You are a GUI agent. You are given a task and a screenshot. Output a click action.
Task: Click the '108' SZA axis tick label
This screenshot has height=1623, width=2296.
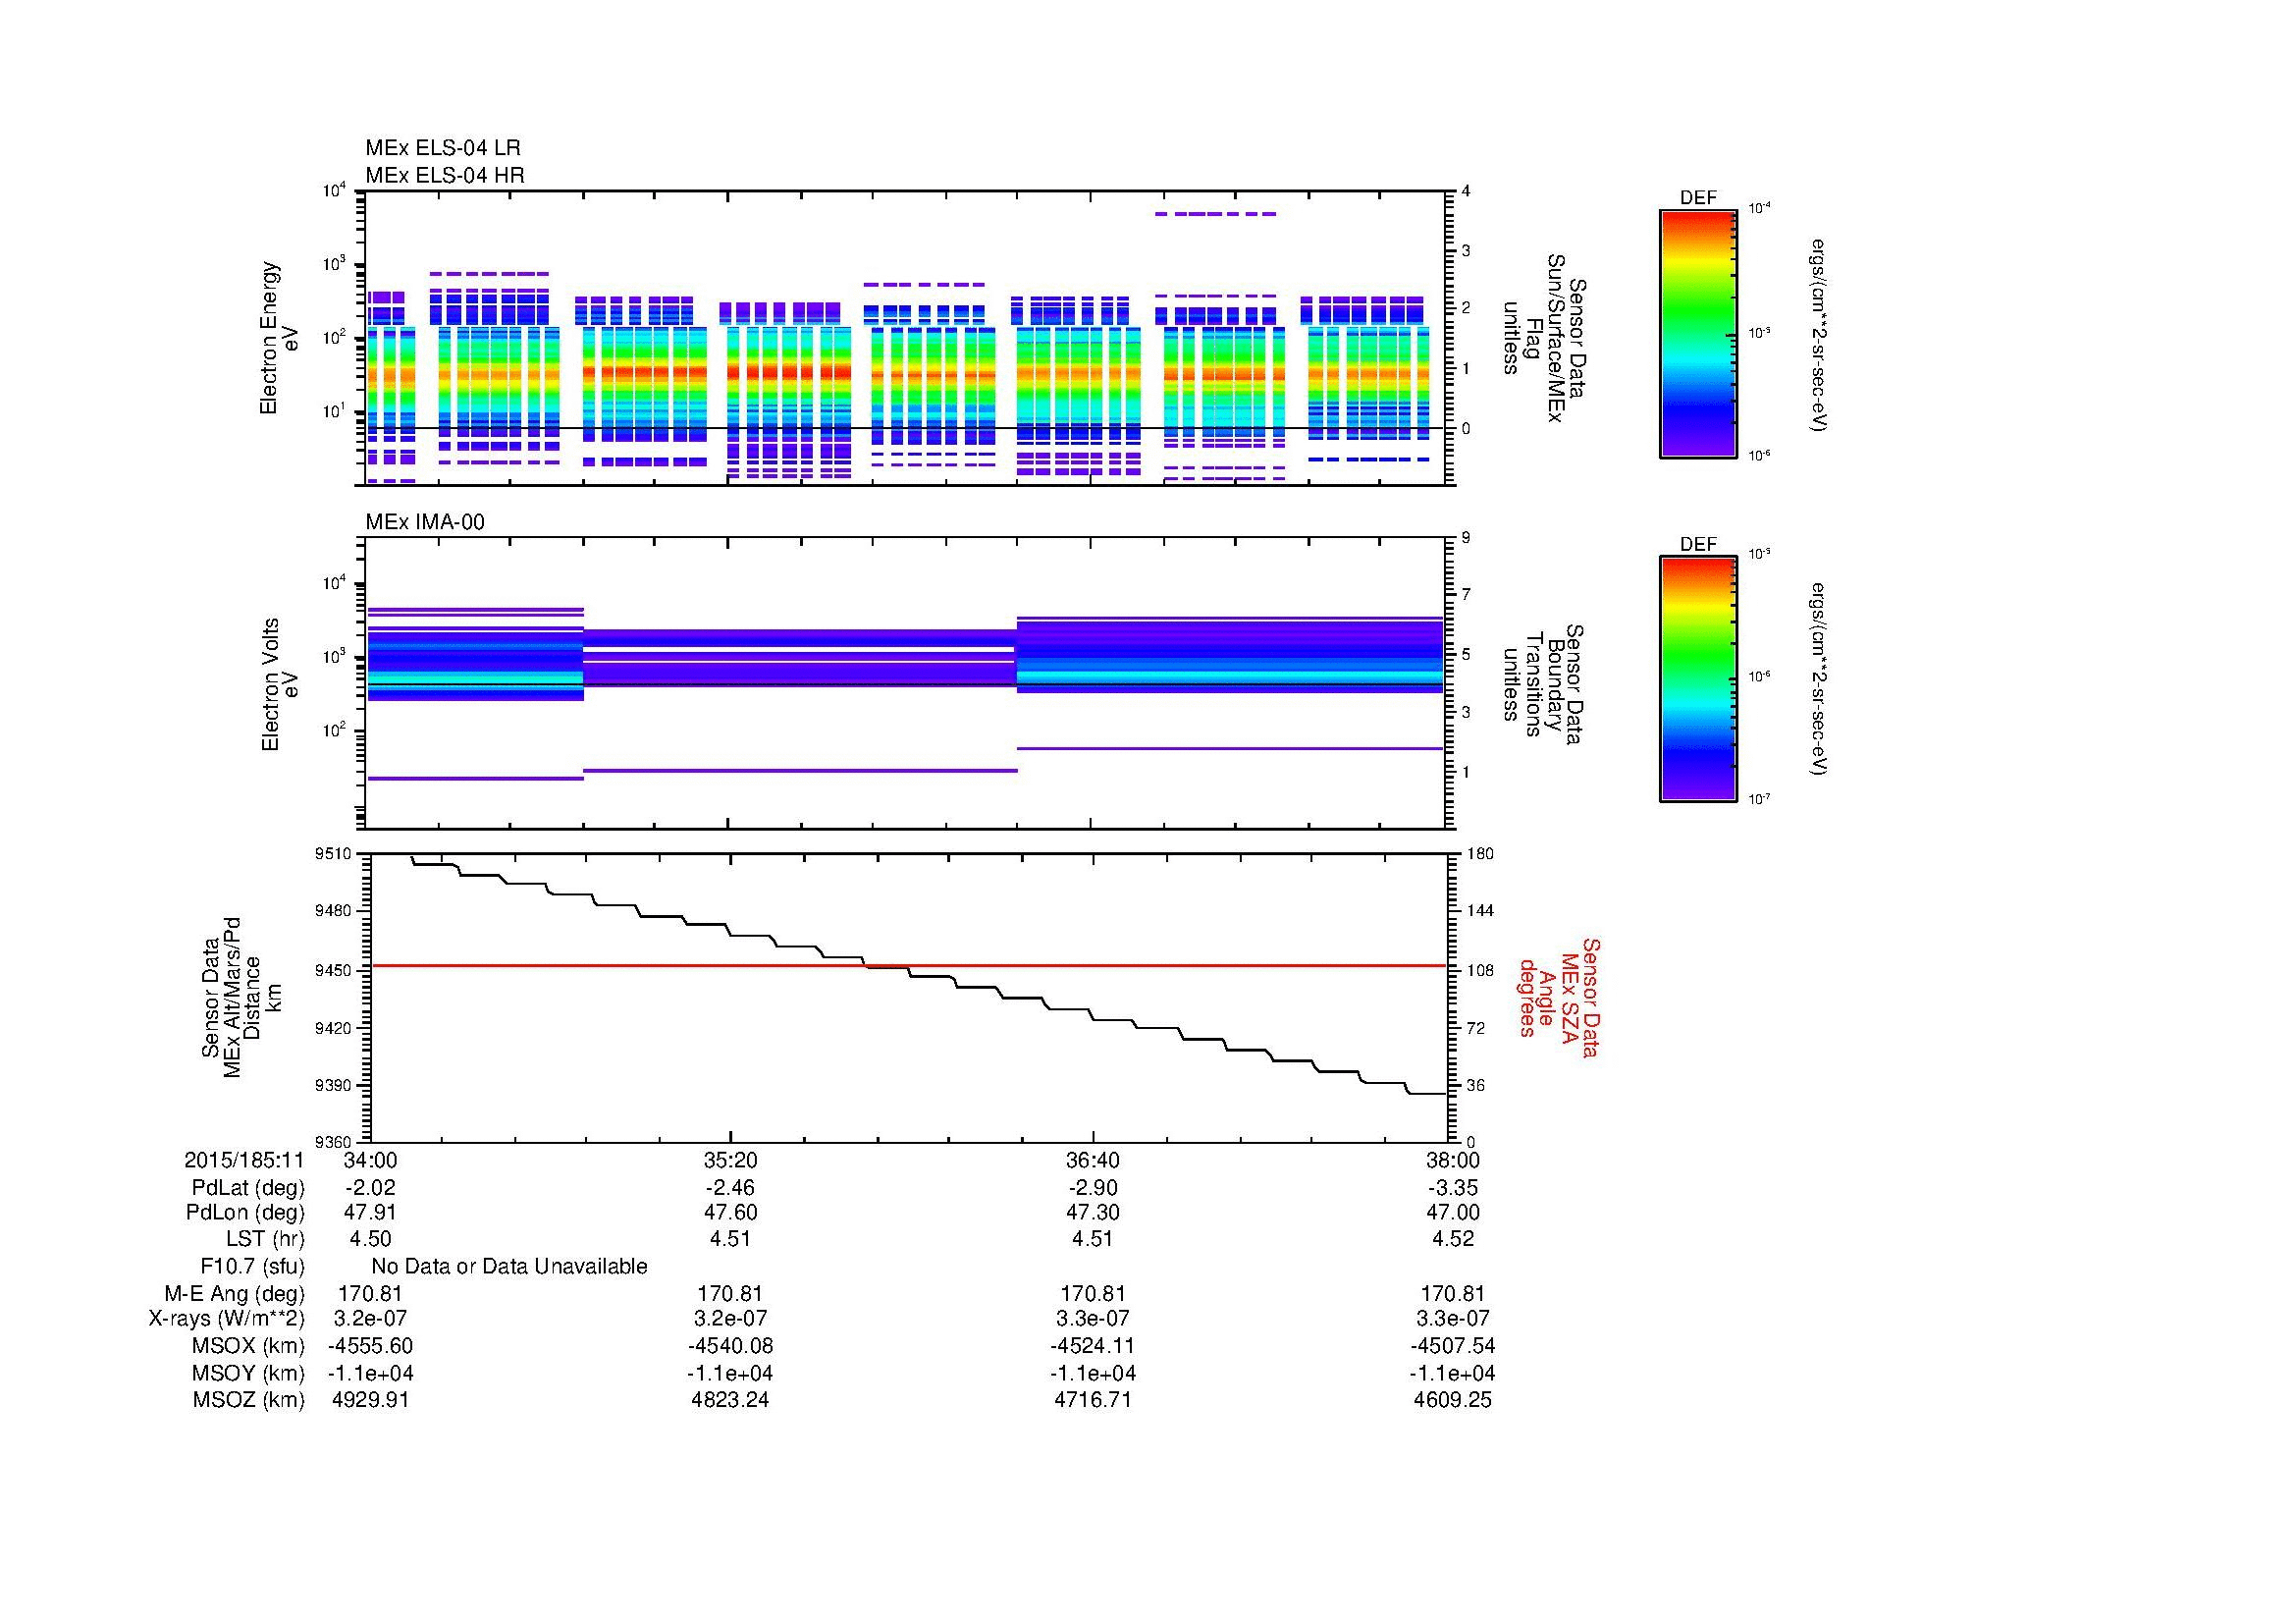tap(1480, 970)
